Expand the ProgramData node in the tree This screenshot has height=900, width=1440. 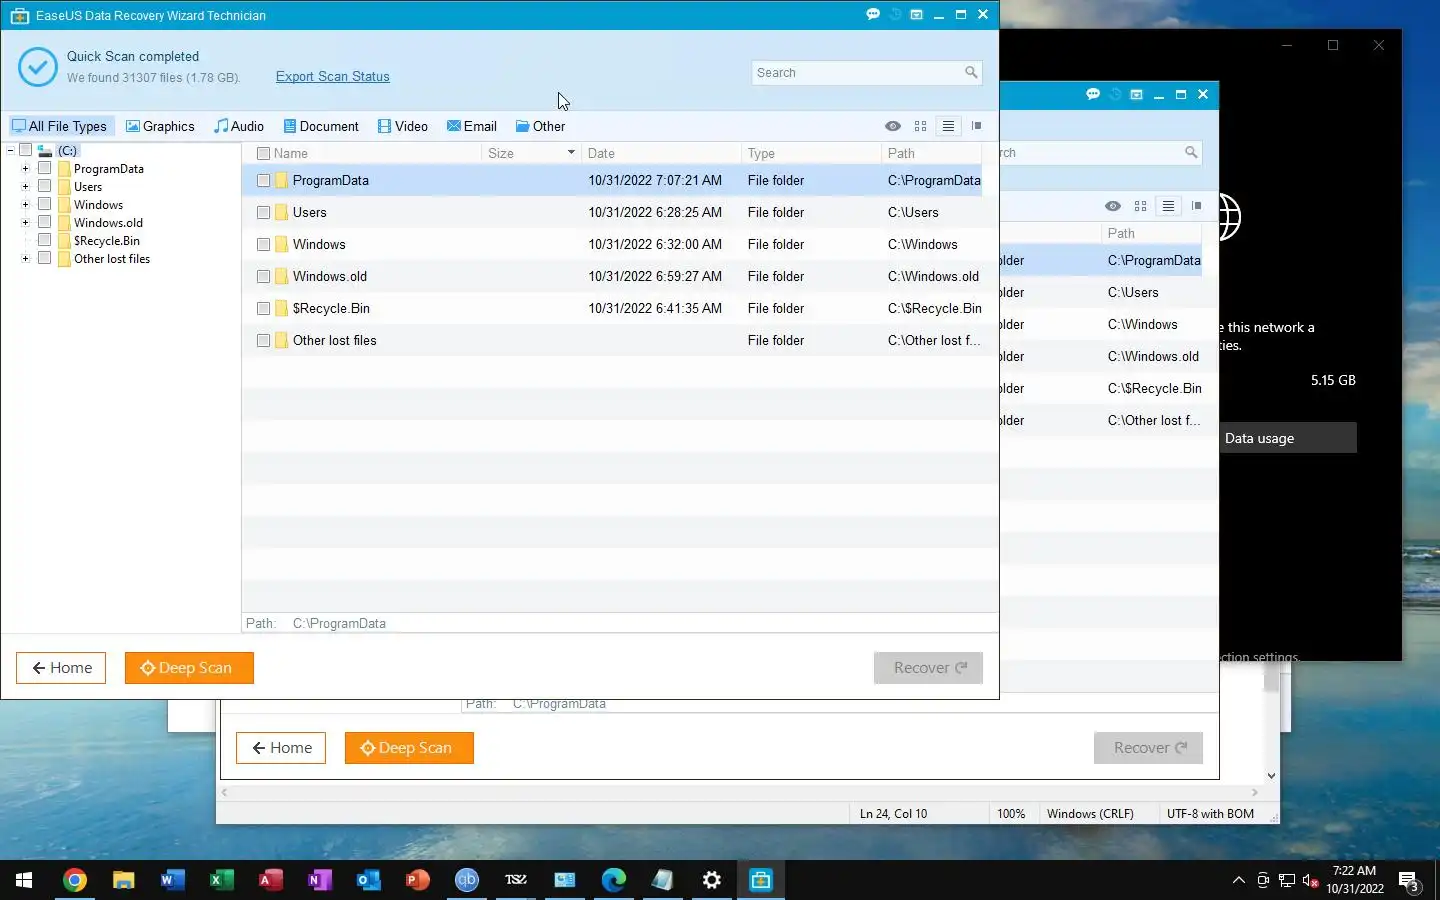coord(25,168)
